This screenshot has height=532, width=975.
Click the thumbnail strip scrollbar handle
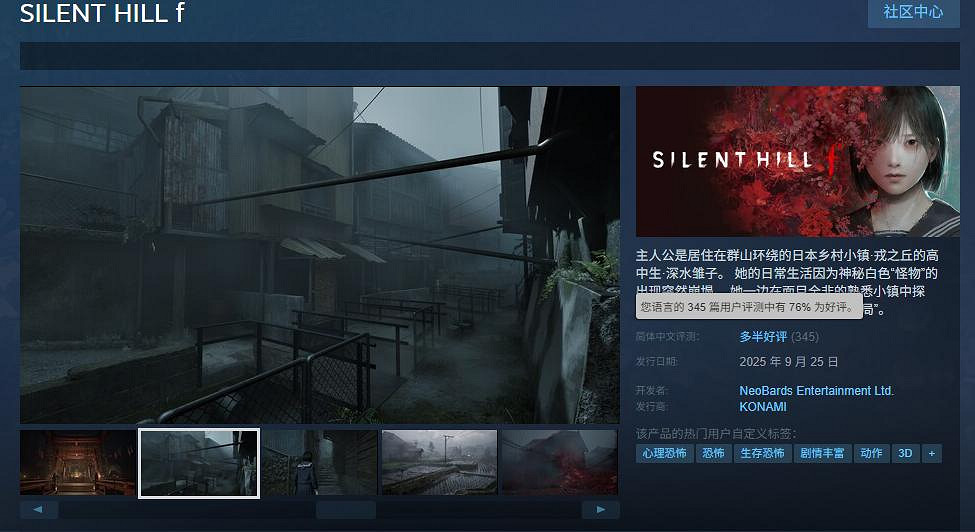346,510
